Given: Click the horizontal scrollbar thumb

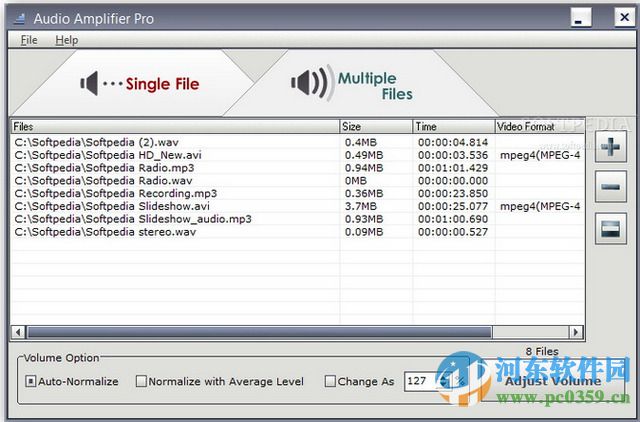Looking at the screenshot, I should (259, 332).
